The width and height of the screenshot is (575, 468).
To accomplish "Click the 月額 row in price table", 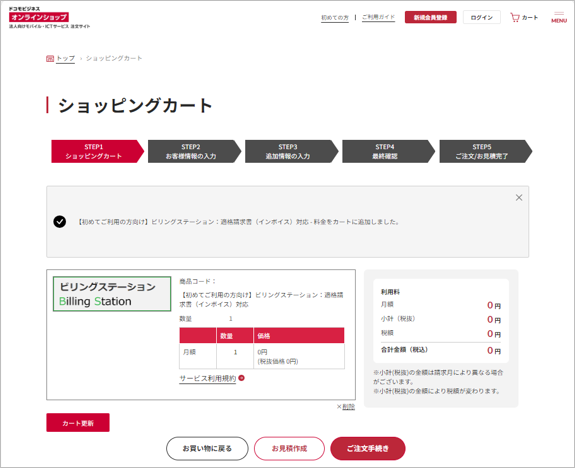I will [x=262, y=356].
